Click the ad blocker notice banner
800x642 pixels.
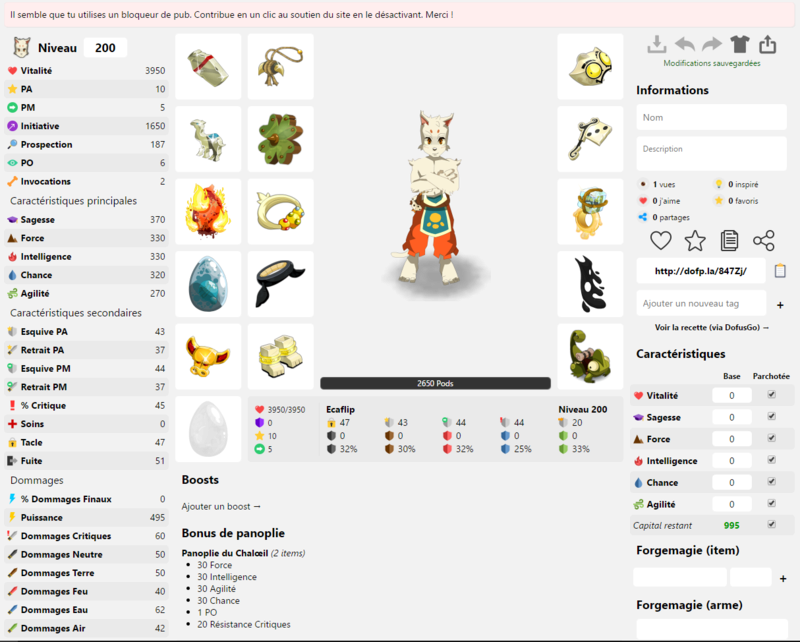pyautogui.click(x=400, y=15)
